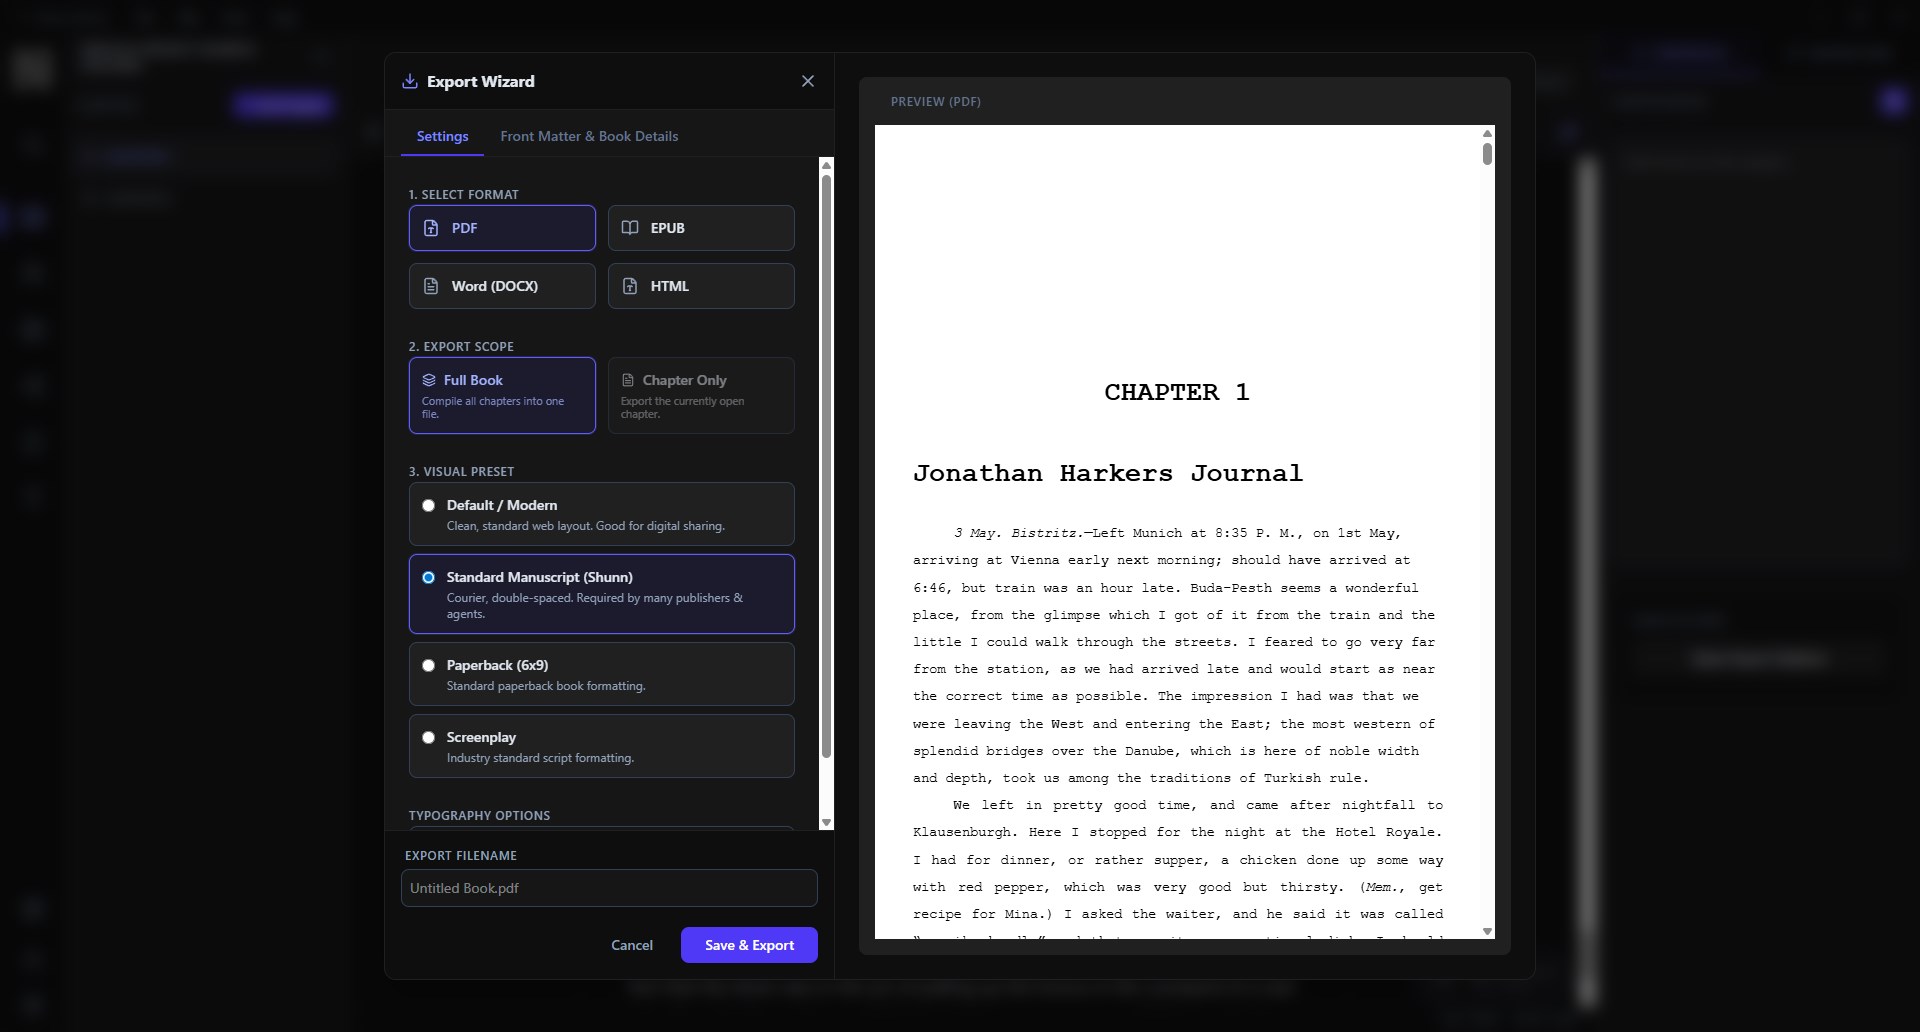Click the Chapter Only page icon

click(628, 380)
